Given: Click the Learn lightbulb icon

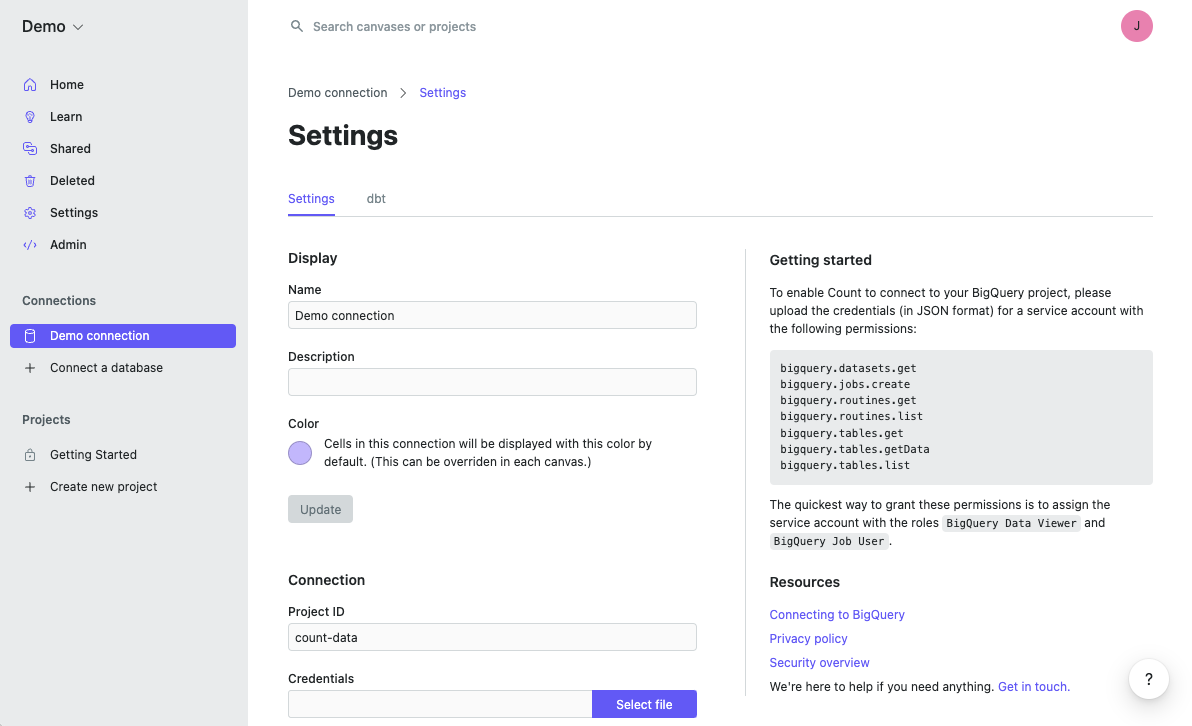Looking at the screenshot, I should pyautogui.click(x=30, y=117).
